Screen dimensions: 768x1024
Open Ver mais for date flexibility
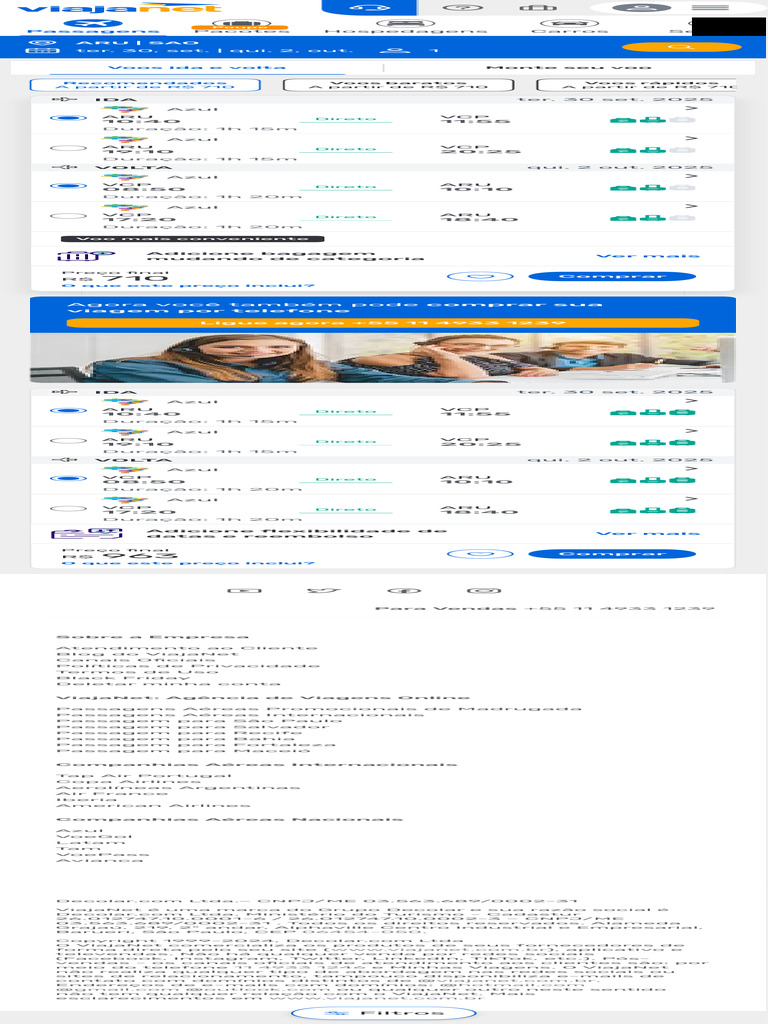[648, 534]
